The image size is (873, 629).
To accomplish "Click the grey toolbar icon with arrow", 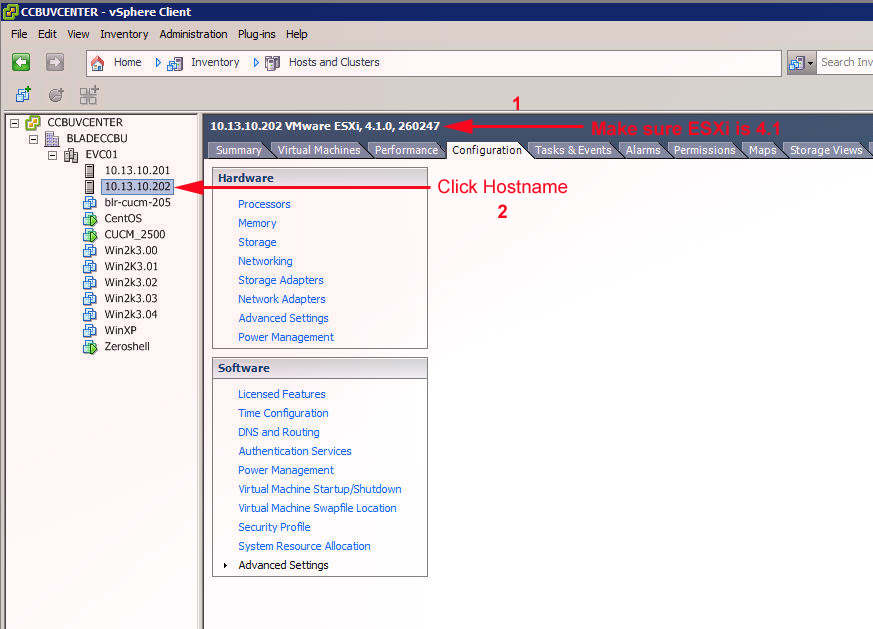I will [x=56, y=95].
